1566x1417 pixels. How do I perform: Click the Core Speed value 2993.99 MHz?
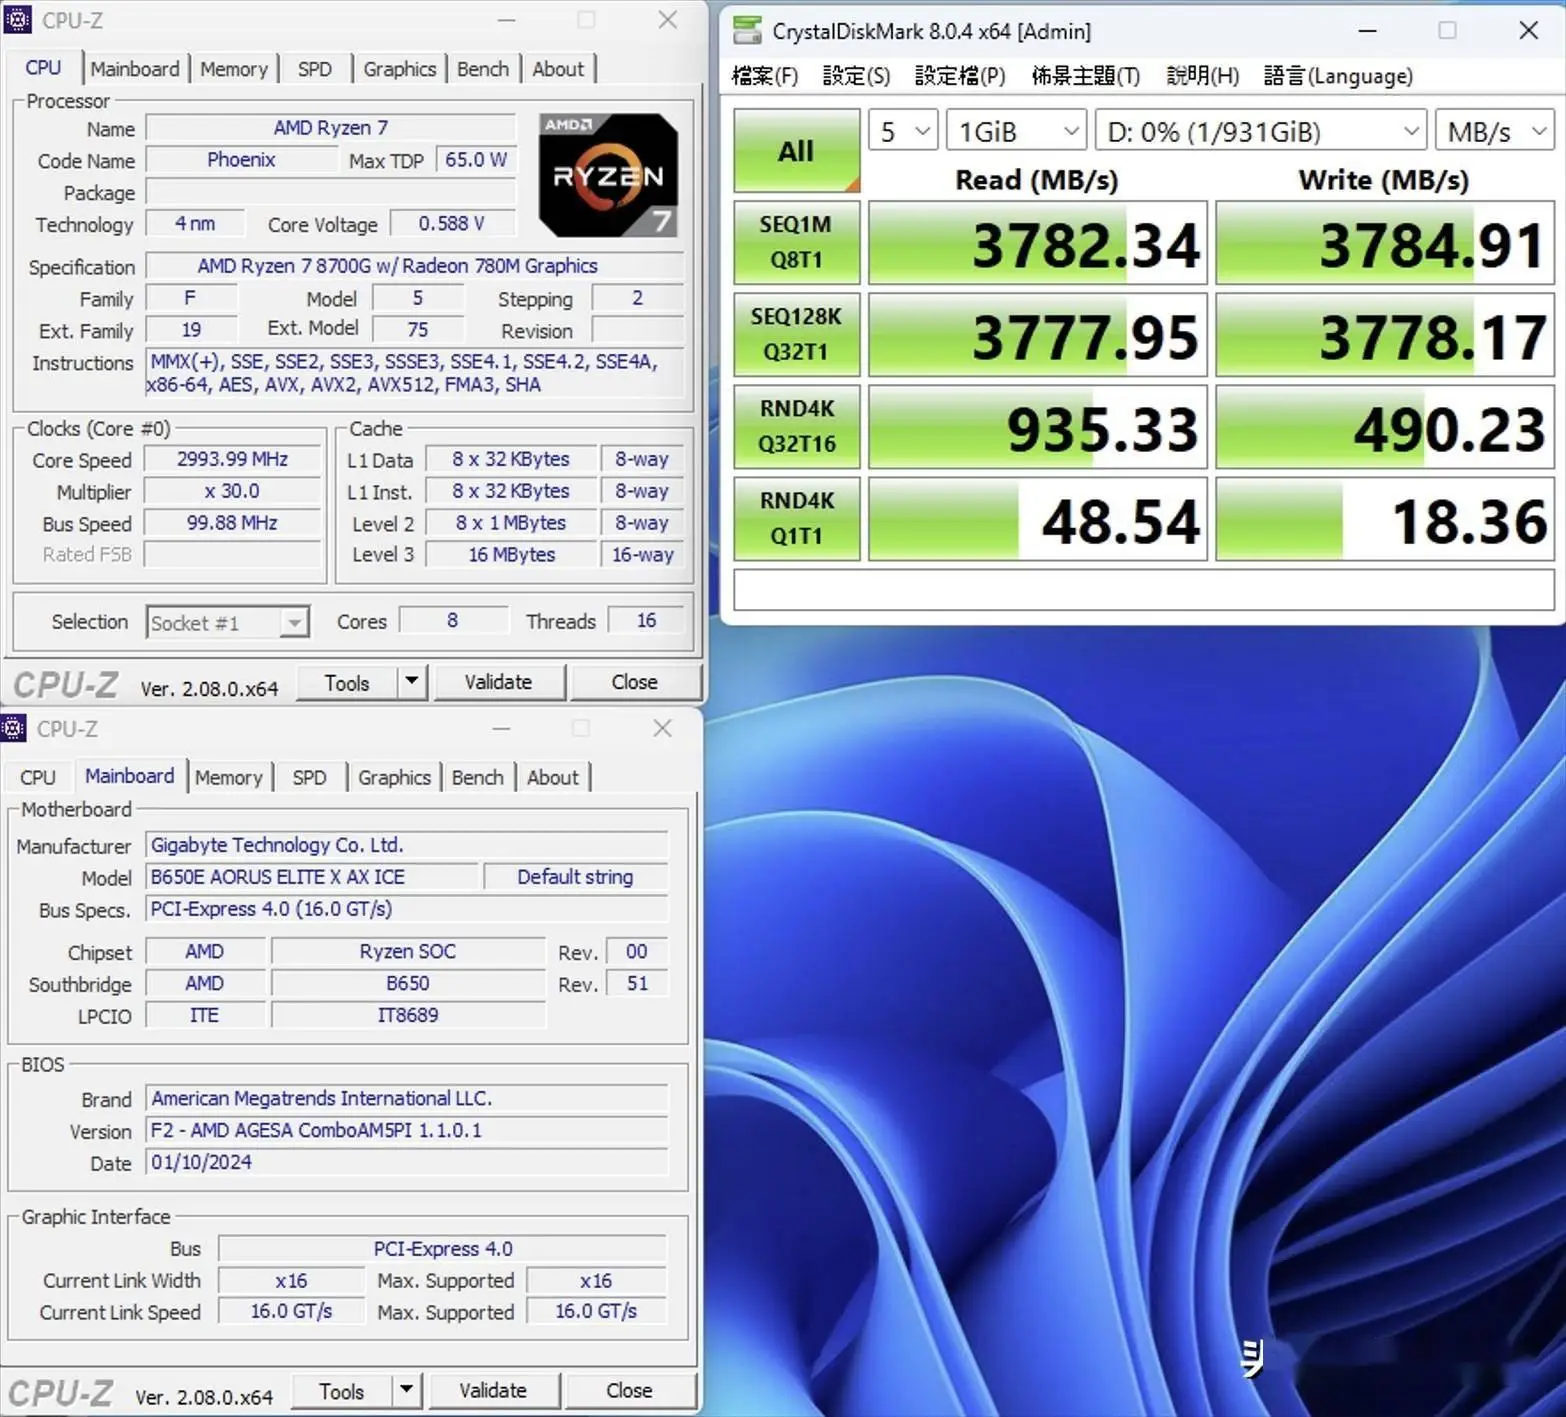pos(232,459)
